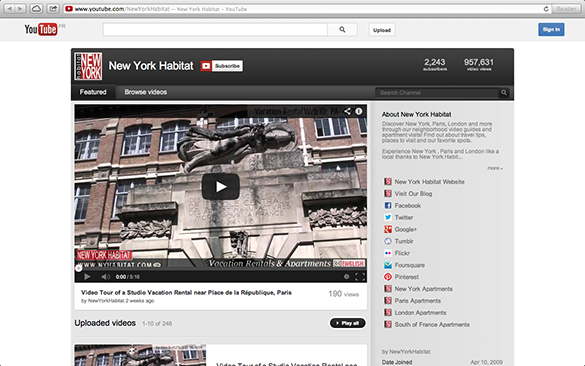Open the New York Habitat Website link

point(429,182)
